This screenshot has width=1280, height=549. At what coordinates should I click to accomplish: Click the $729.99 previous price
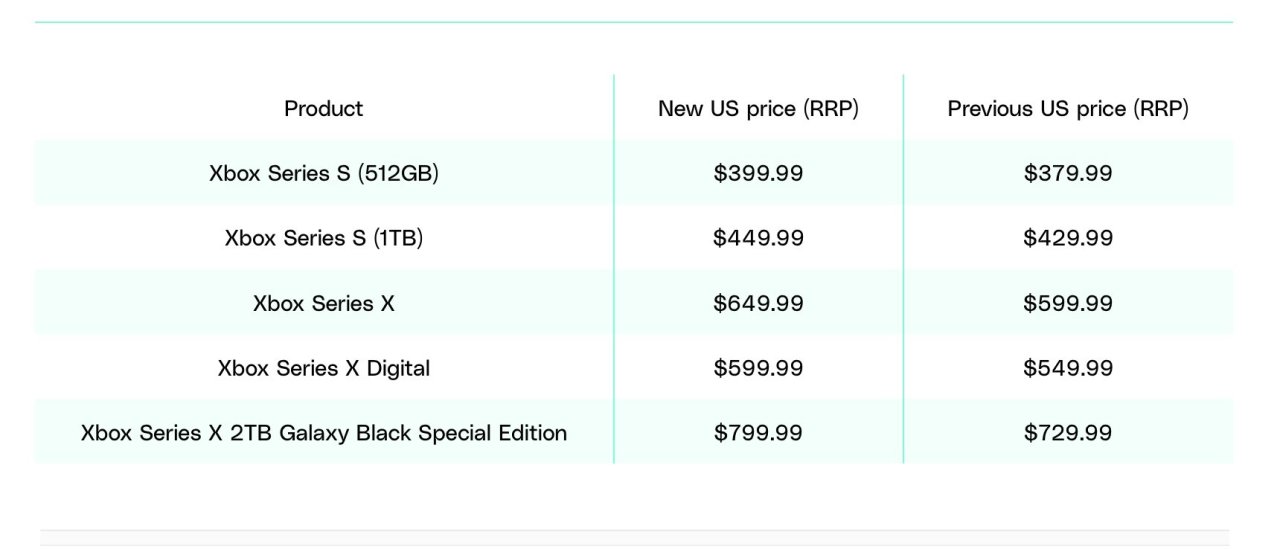coord(1068,433)
